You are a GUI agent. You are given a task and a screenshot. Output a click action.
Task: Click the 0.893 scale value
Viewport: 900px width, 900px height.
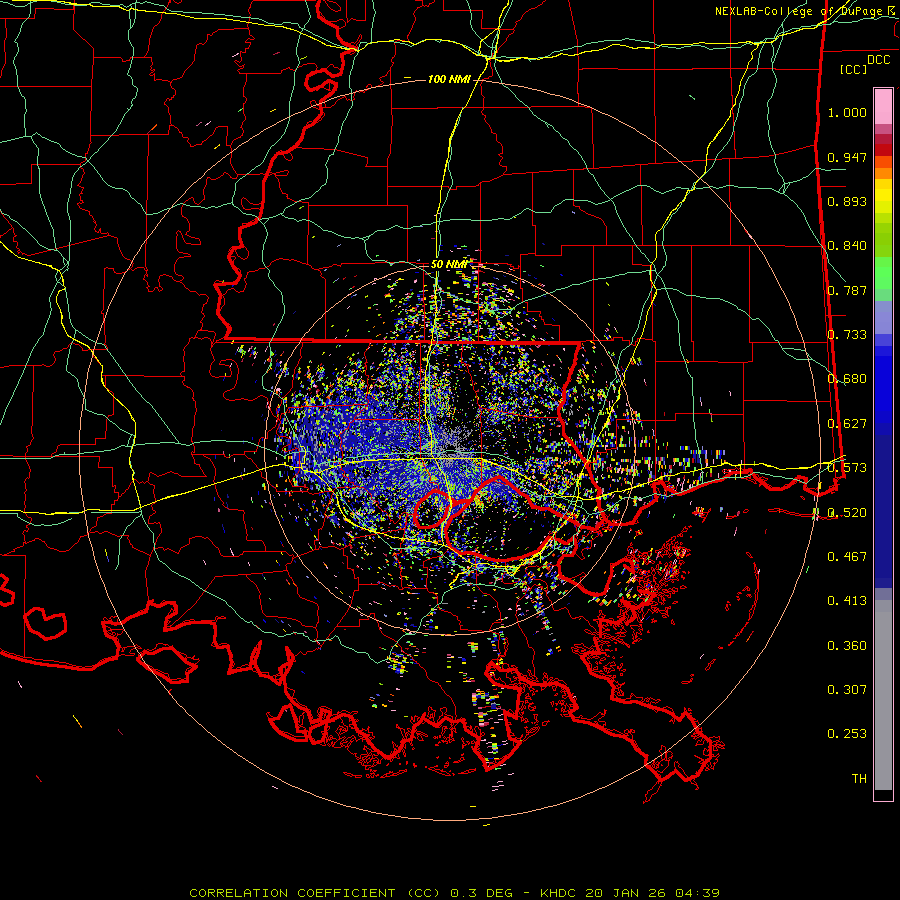pos(847,201)
